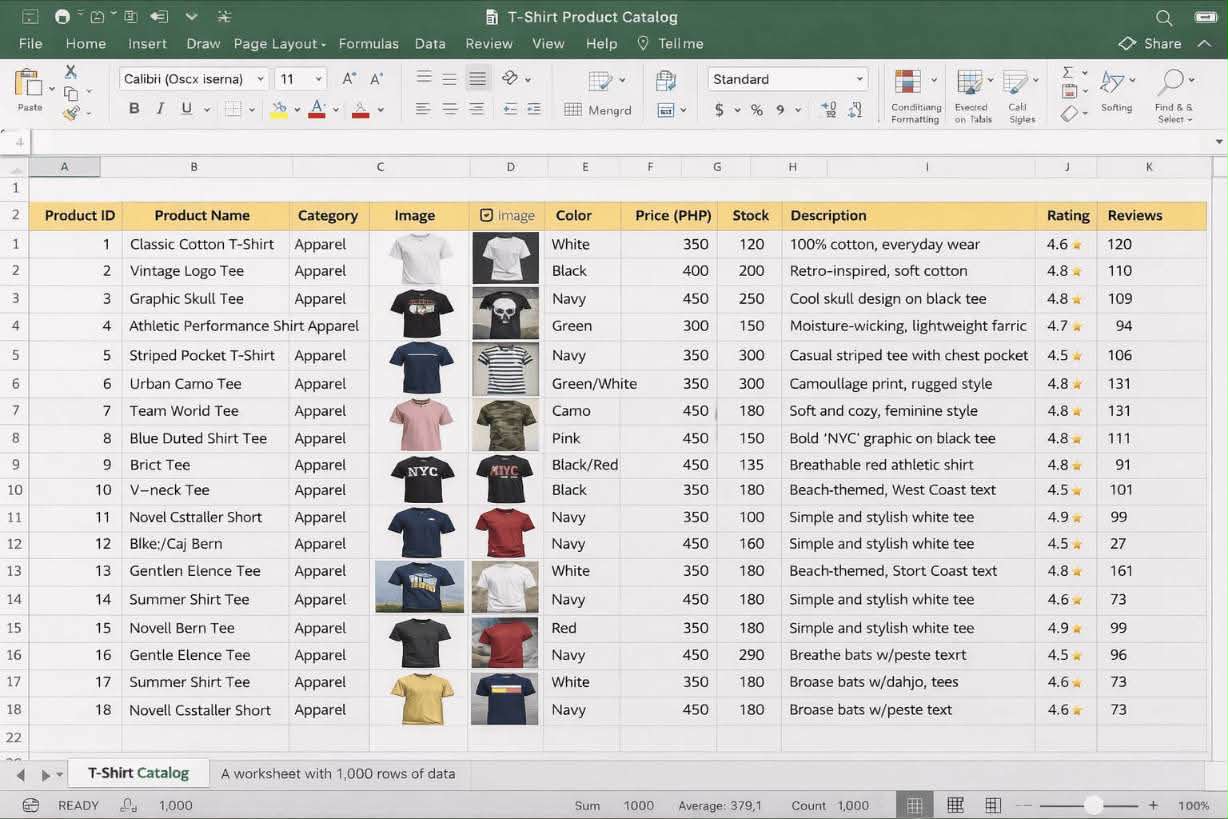The width and height of the screenshot is (1228, 819).
Task: Select the AutoSum icon
Action: coord(1070,72)
